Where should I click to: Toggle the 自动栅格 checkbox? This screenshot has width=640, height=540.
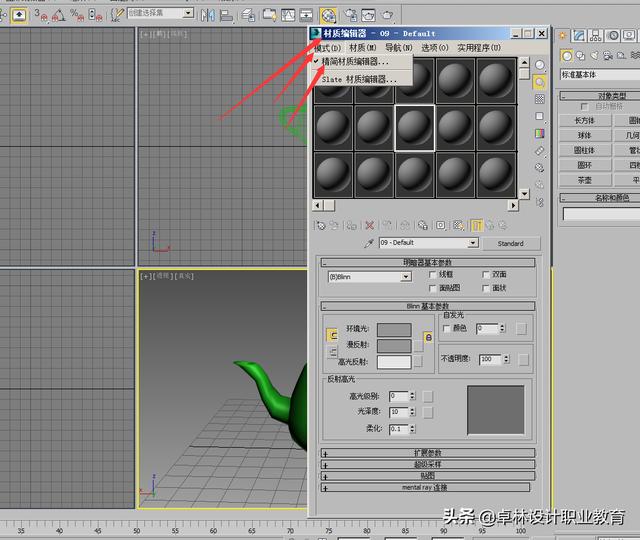[584, 107]
